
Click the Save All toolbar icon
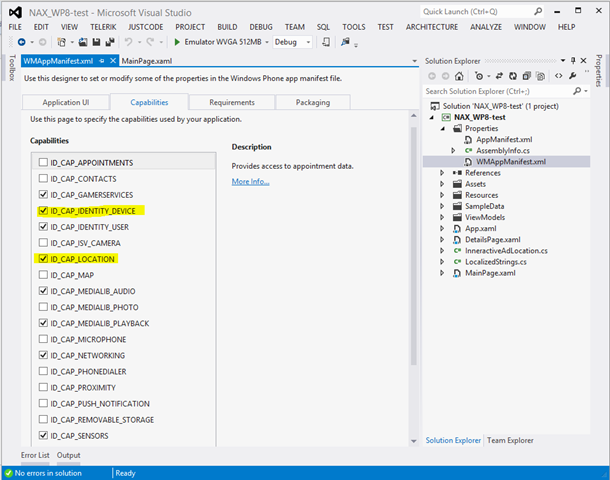point(109,42)
